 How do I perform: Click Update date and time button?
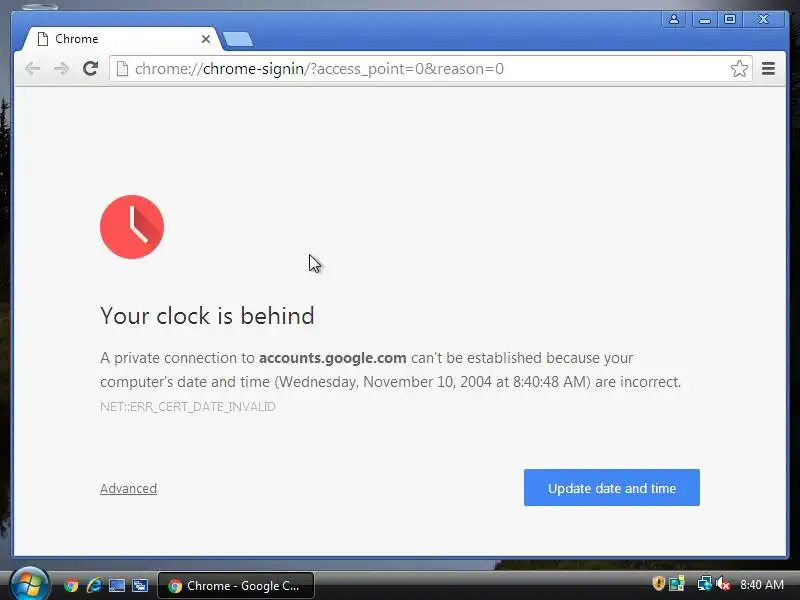click(612, 488)
